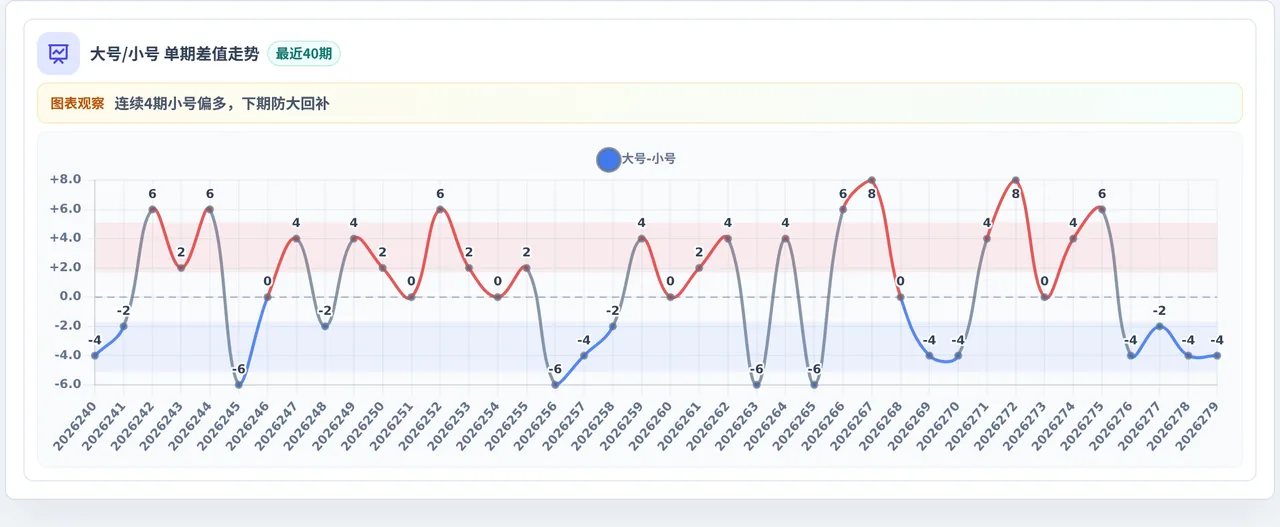Click the data point at period 2026267
The image size is (1280, 527).
[x=872, y=180]
